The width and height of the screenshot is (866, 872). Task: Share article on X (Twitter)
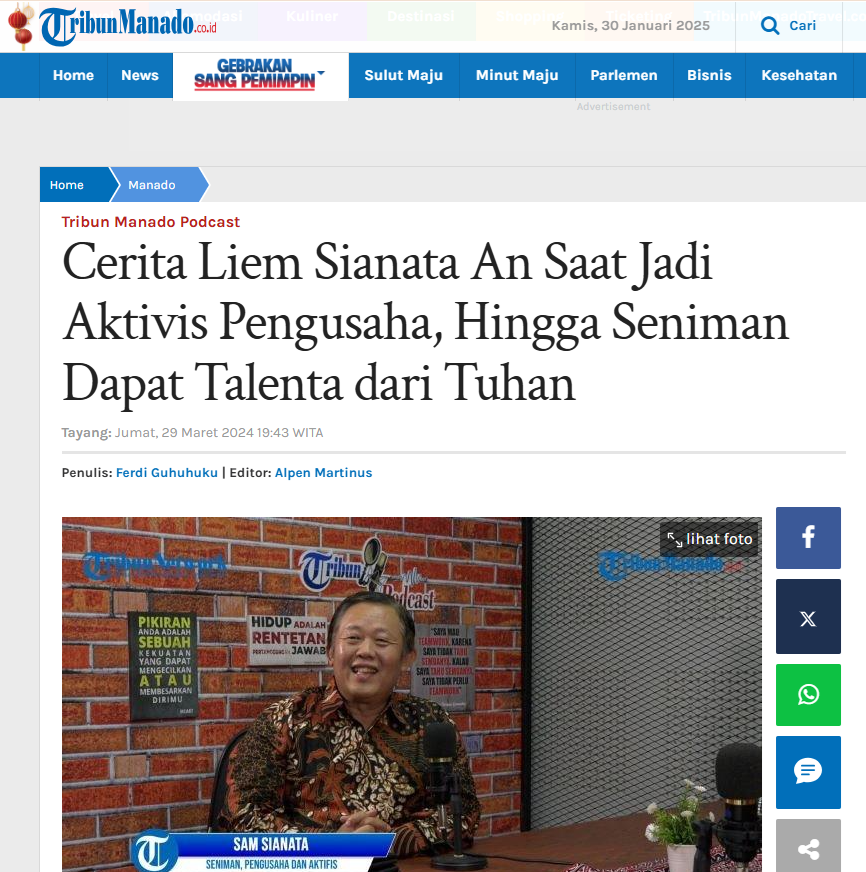click(808, 616)
